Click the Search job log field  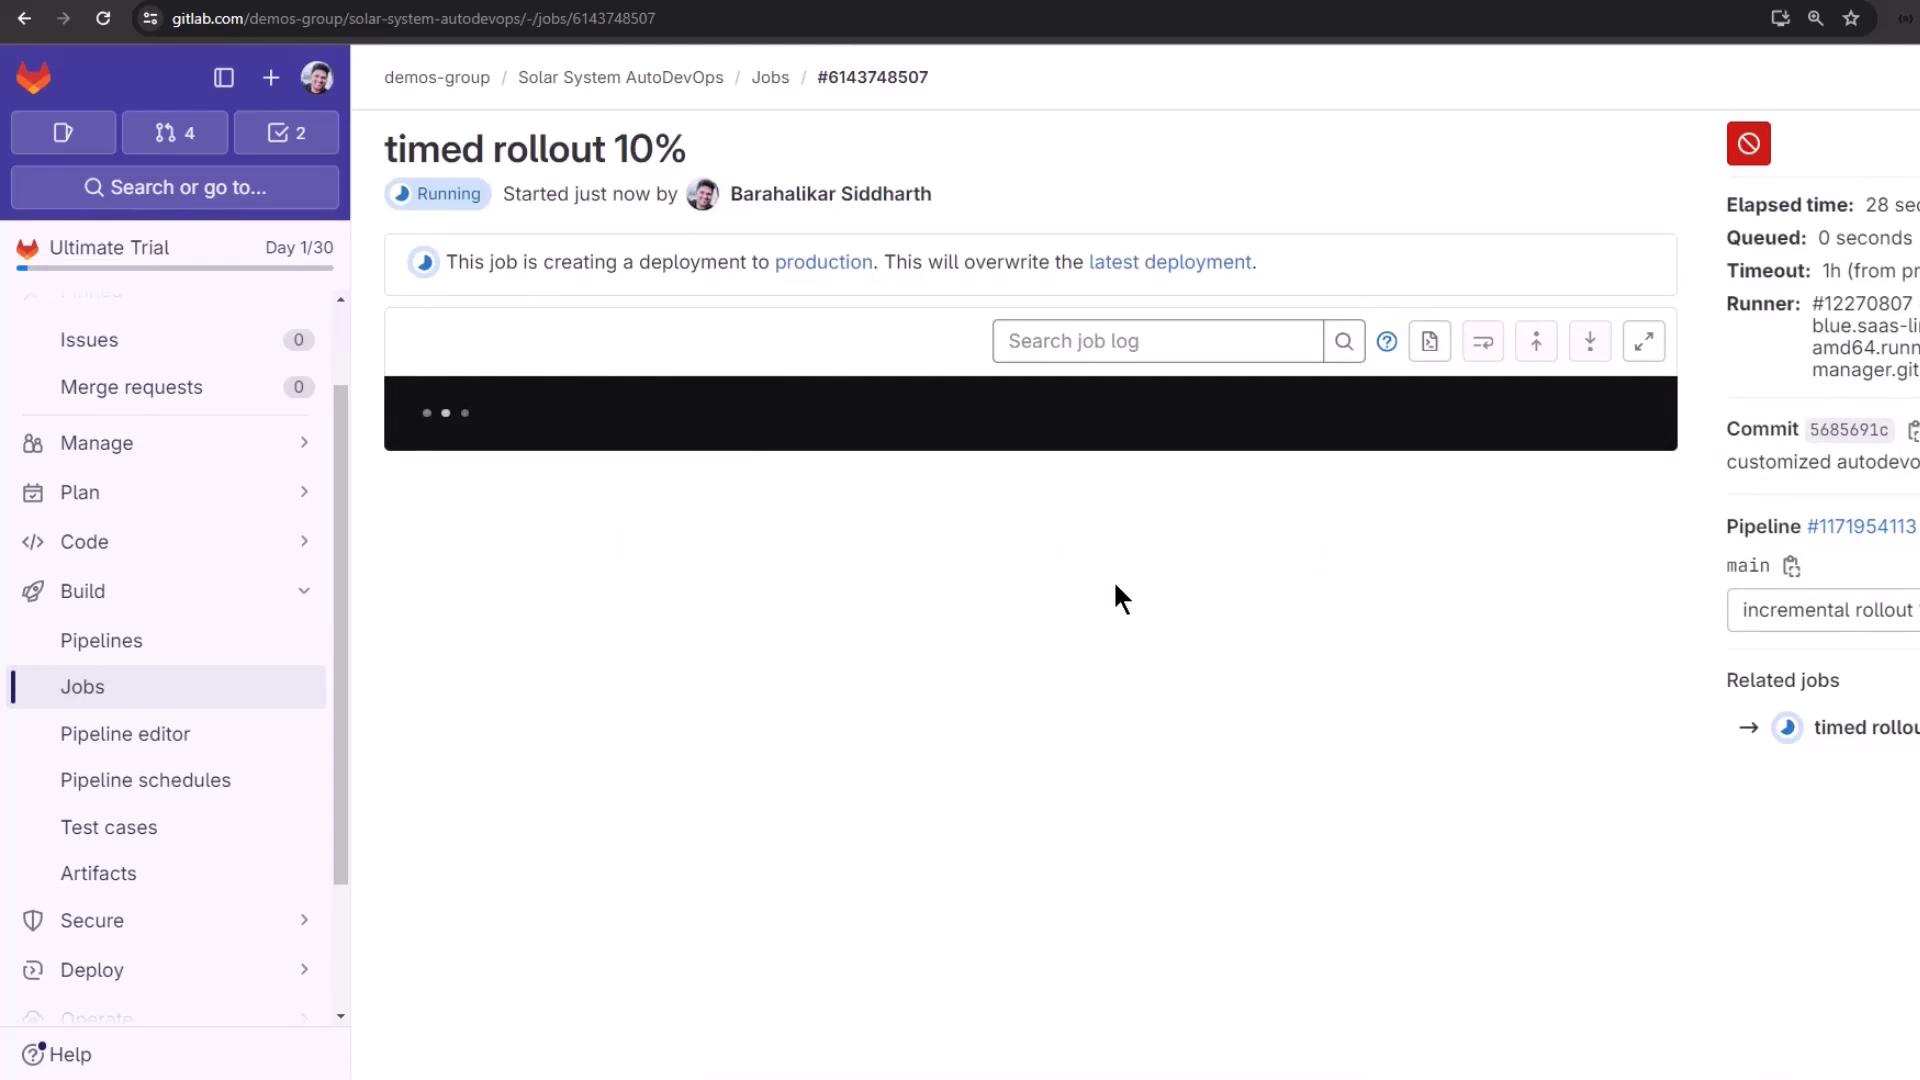click(1157, 342)
